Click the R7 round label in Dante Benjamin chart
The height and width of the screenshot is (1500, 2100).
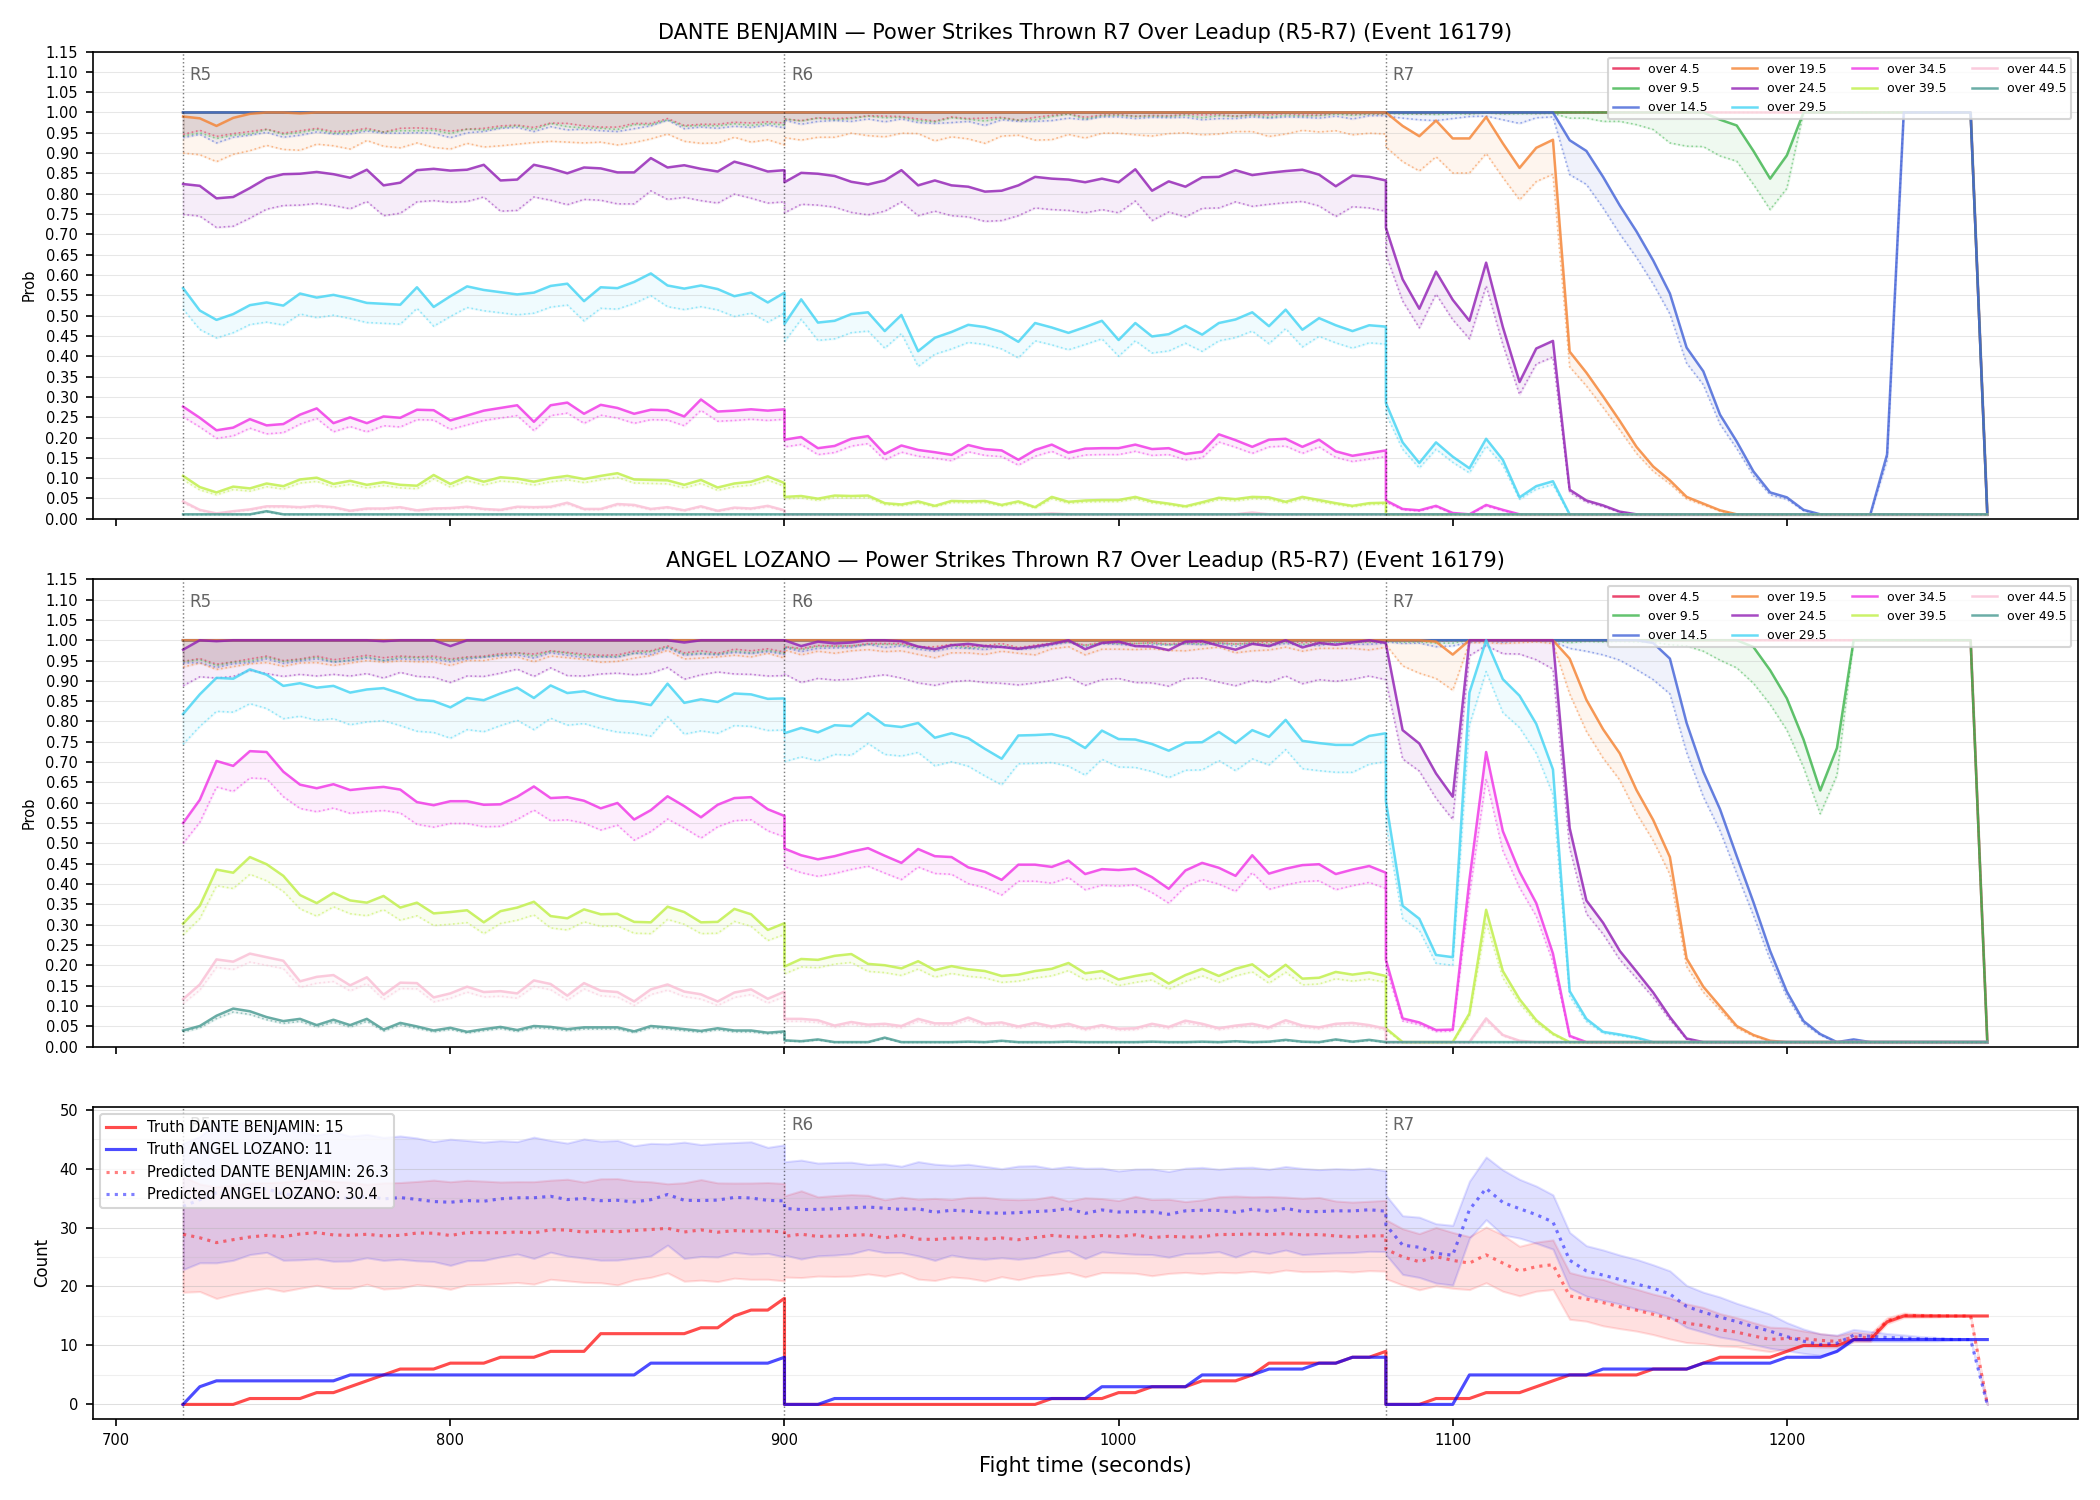[1403, 74]
